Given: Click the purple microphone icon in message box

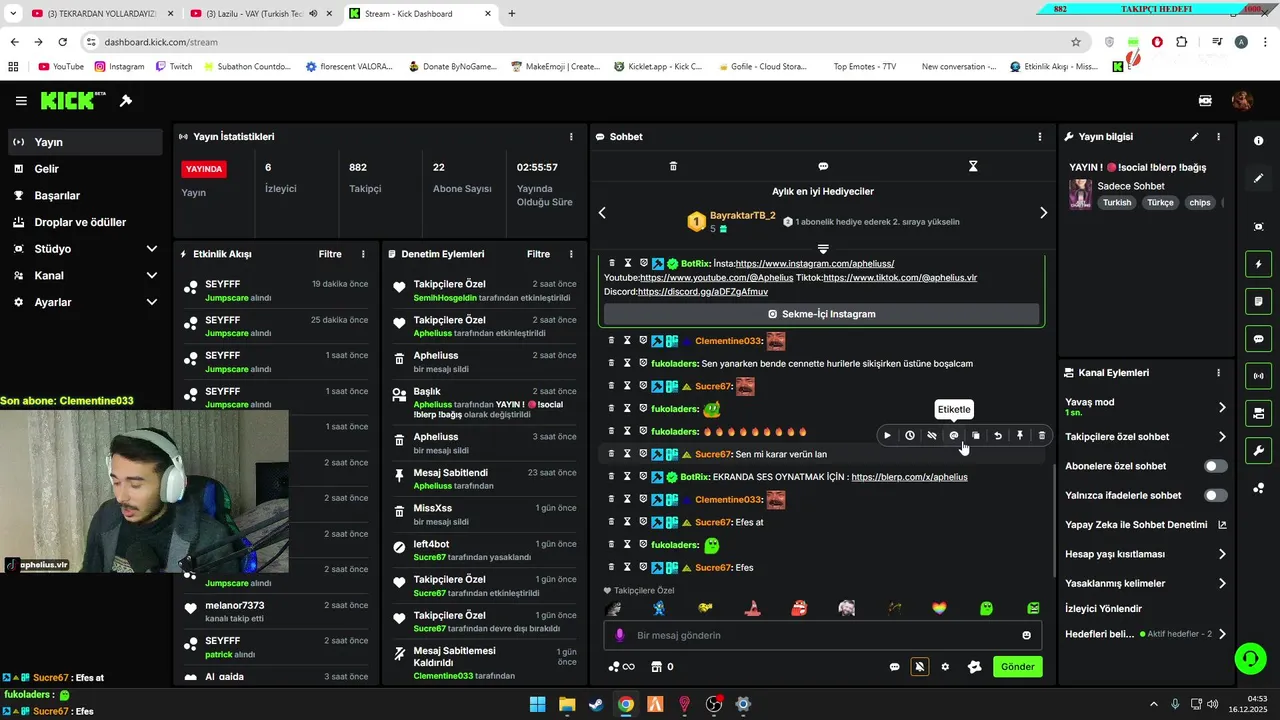Looking at the screenshot, I should pos(619,635).
